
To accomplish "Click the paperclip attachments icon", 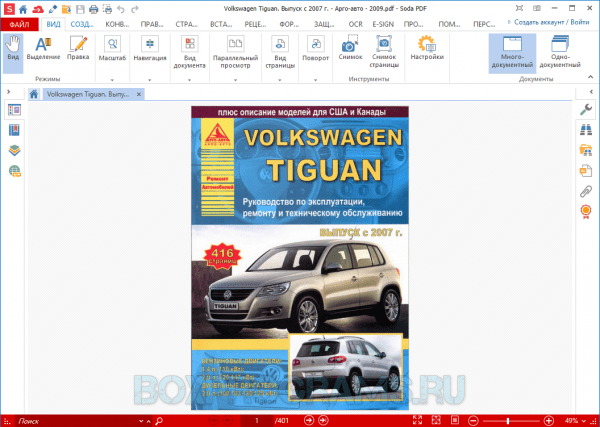I will point(586,191).
